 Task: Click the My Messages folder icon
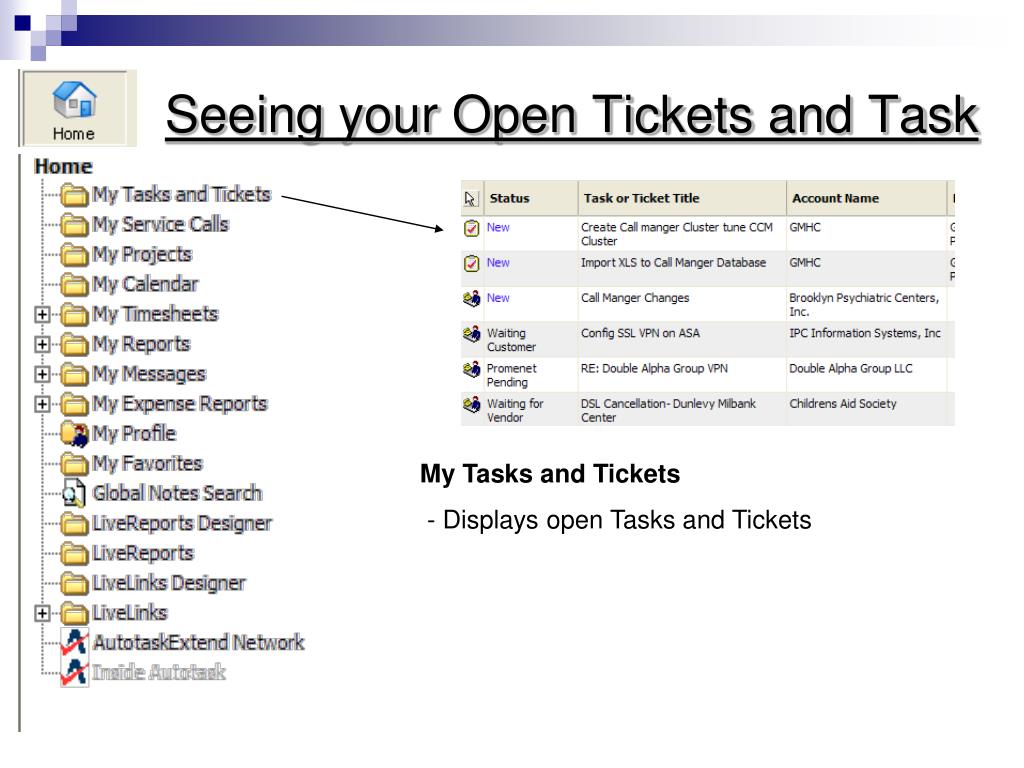pyautogui.click(x=74, y=374)
